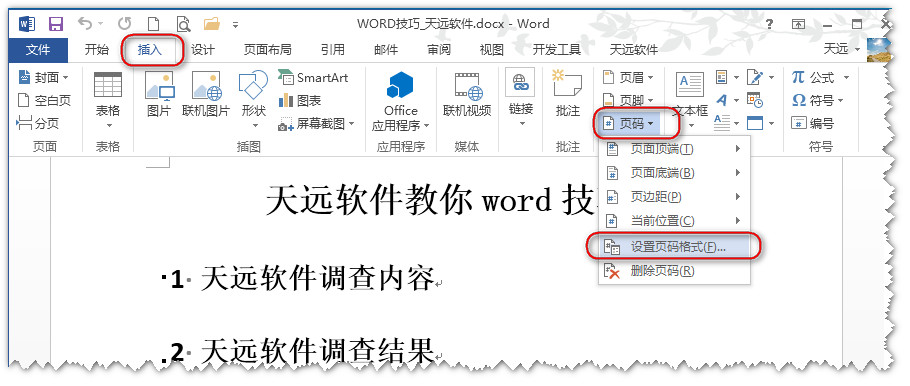Select the 开发工具 tab
Screen dimensions: 910x386
(557, 50)
